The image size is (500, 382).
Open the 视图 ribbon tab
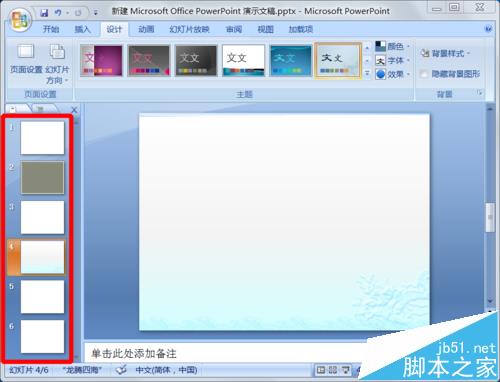tap(265, 29)
